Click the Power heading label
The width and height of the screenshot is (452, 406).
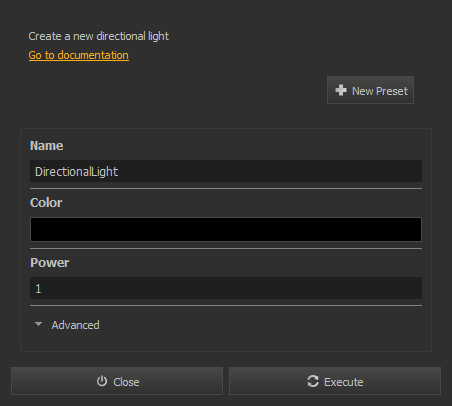50,263
